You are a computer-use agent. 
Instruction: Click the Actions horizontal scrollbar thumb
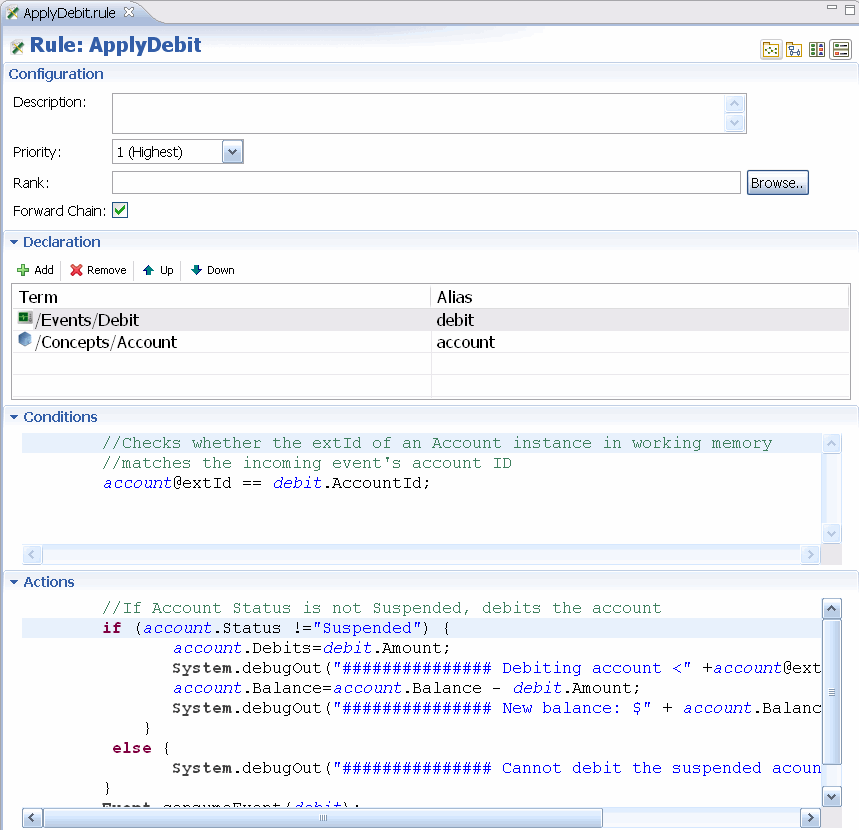click(323, 818)
